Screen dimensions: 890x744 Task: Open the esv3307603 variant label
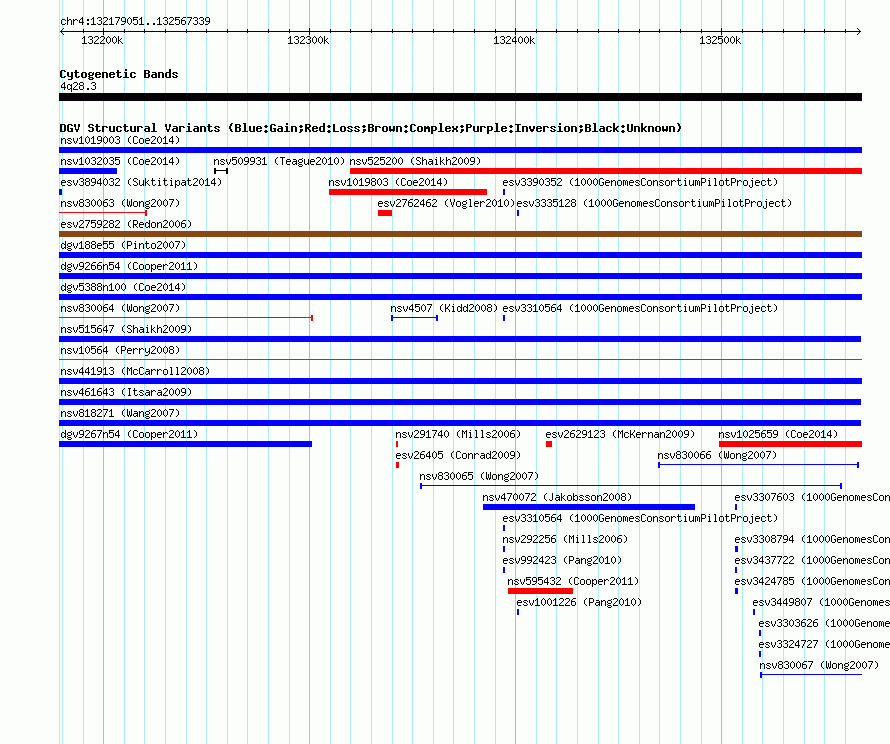coord(812,497)
